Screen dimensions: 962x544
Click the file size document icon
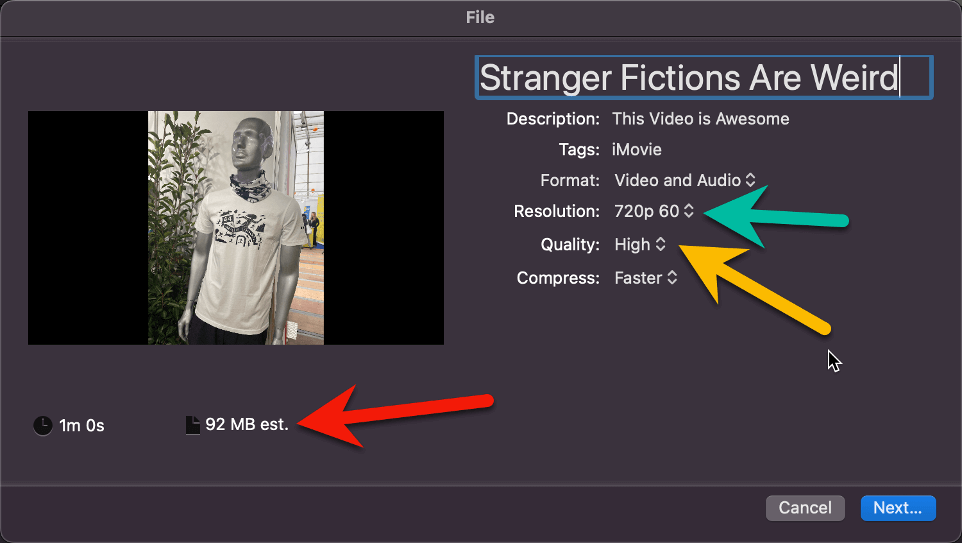coord(193,425)
